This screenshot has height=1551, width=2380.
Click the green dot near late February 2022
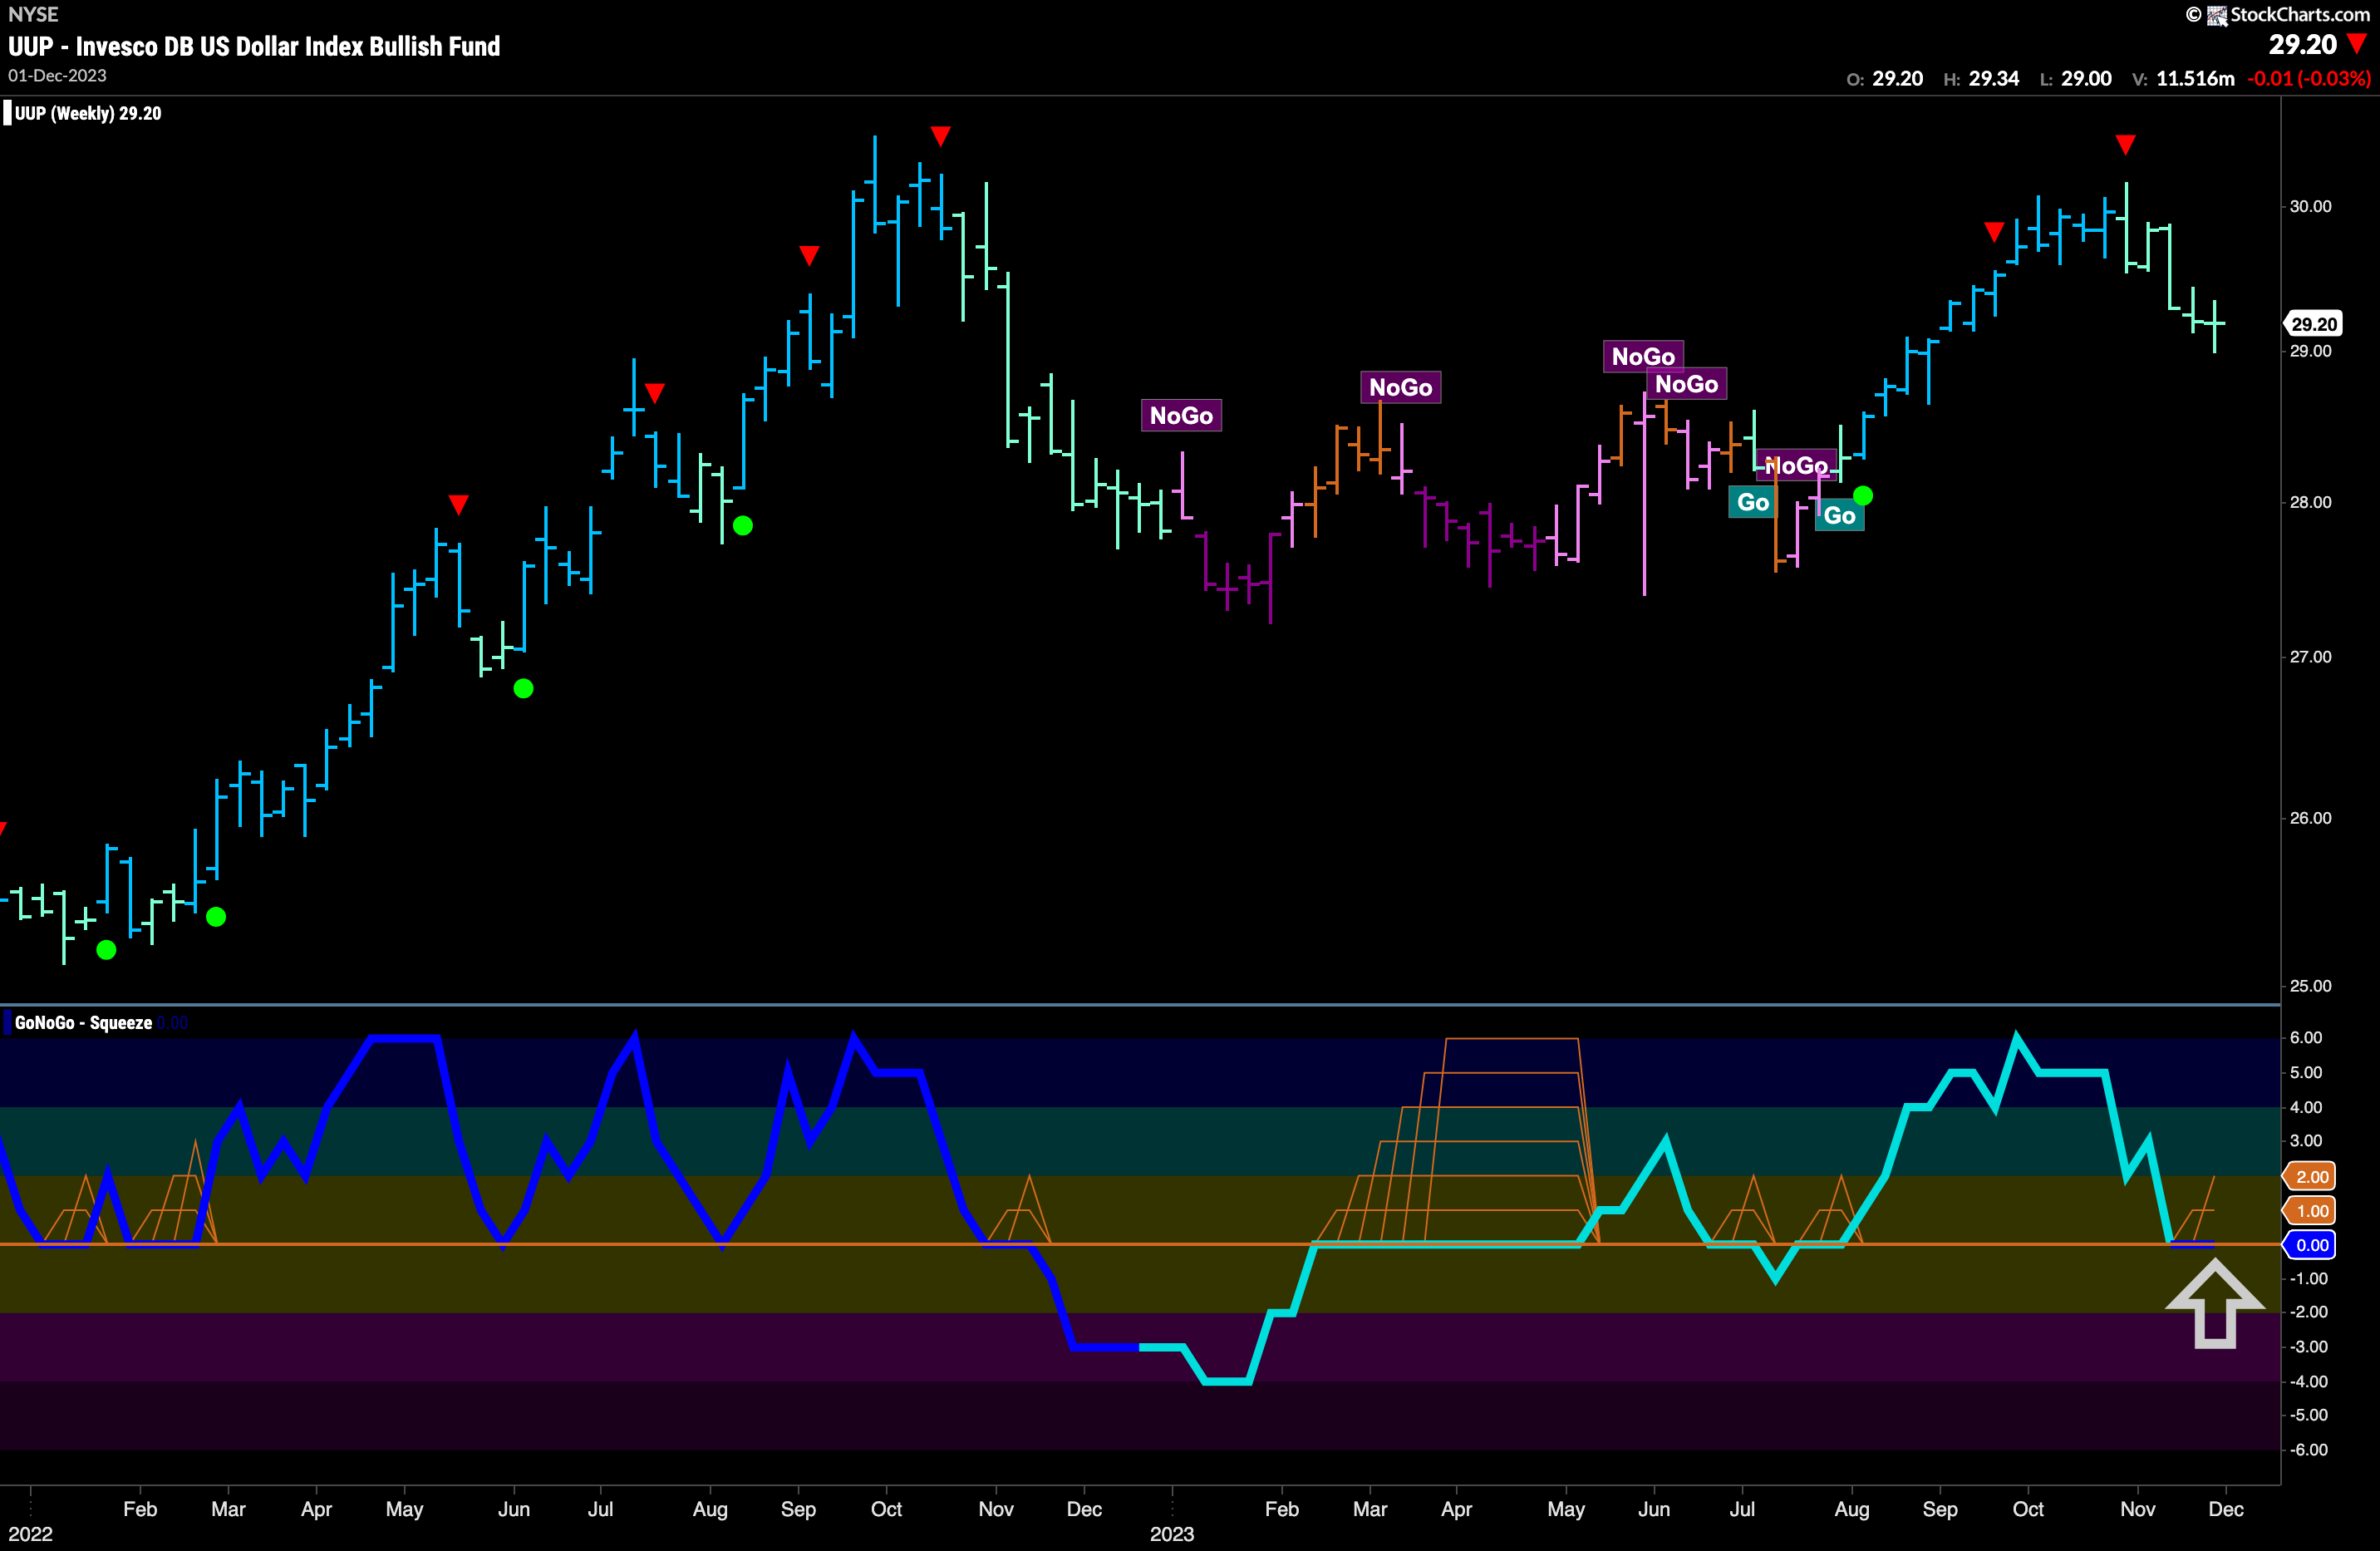[216, 917]
